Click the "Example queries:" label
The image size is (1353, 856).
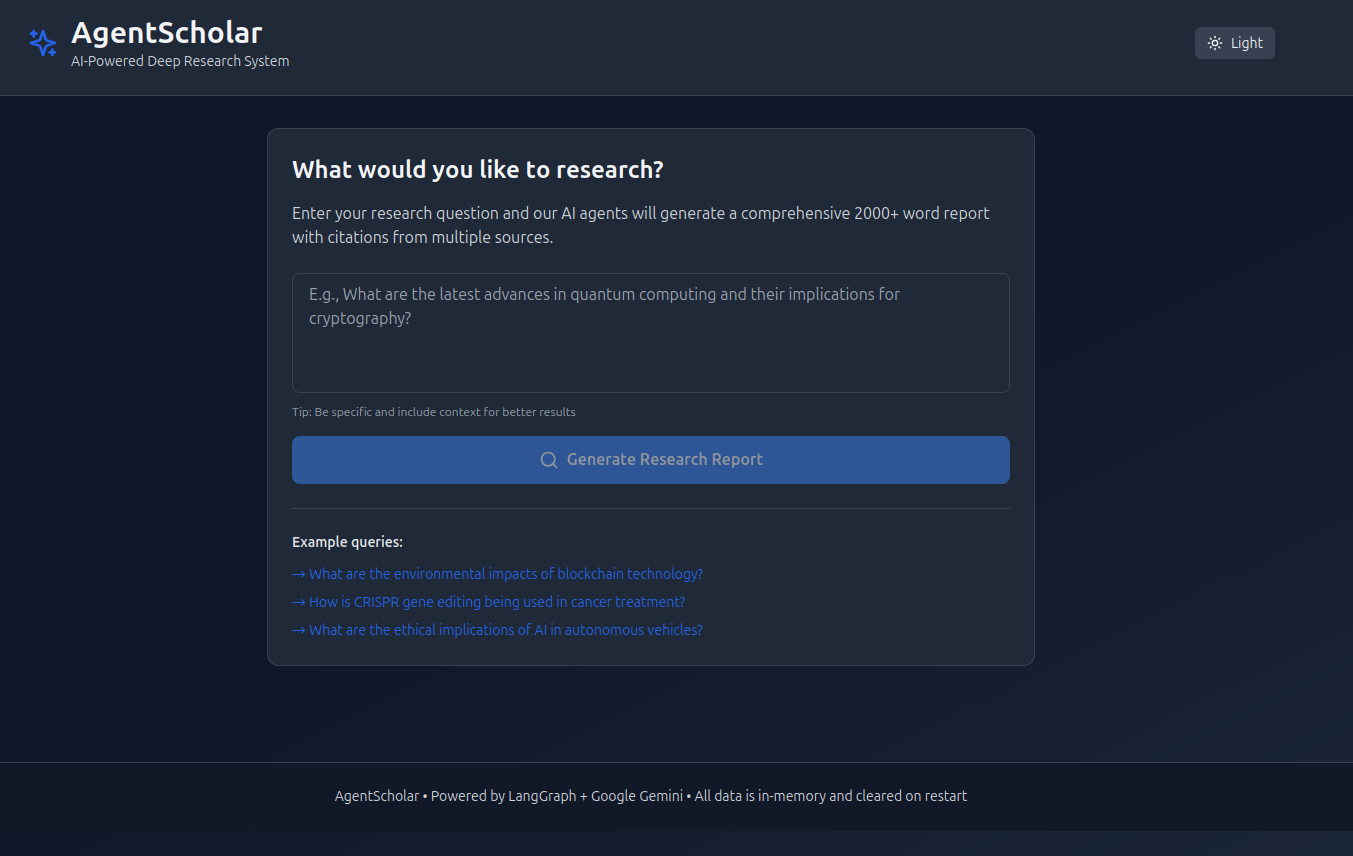point(347,542)
